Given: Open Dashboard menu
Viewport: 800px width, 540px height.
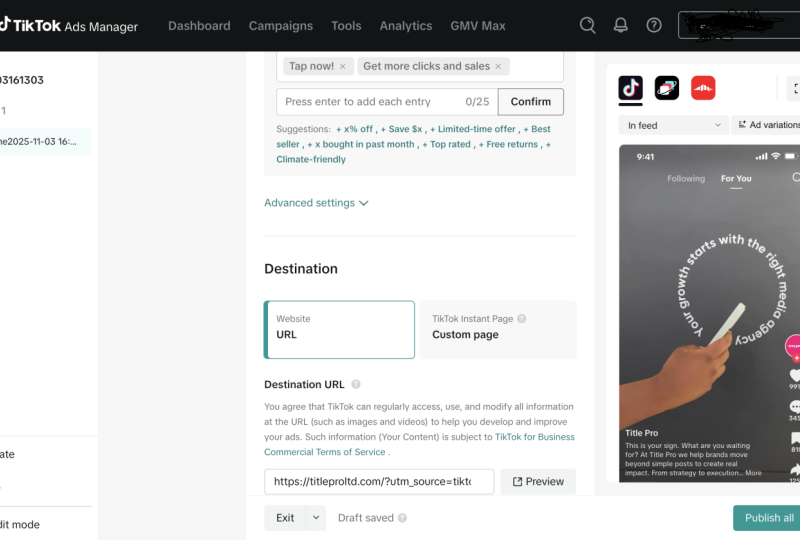Looking at the screenshot, I should pyautogui.click(x=199, y=26).
